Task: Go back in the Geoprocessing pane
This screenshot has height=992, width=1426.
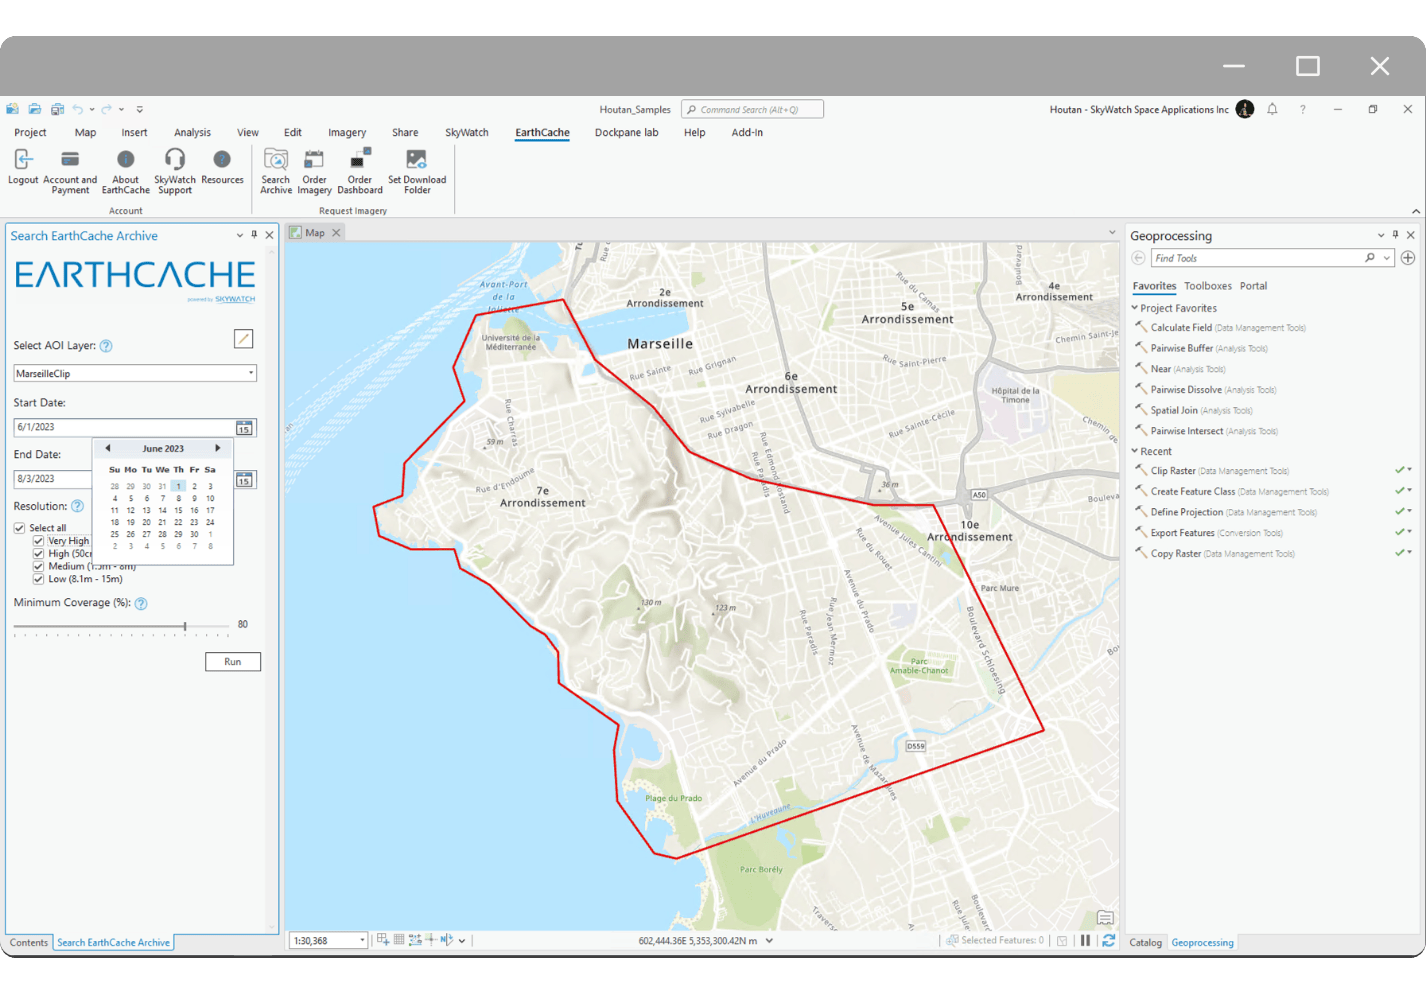Action: click(x=1138, y=258)
